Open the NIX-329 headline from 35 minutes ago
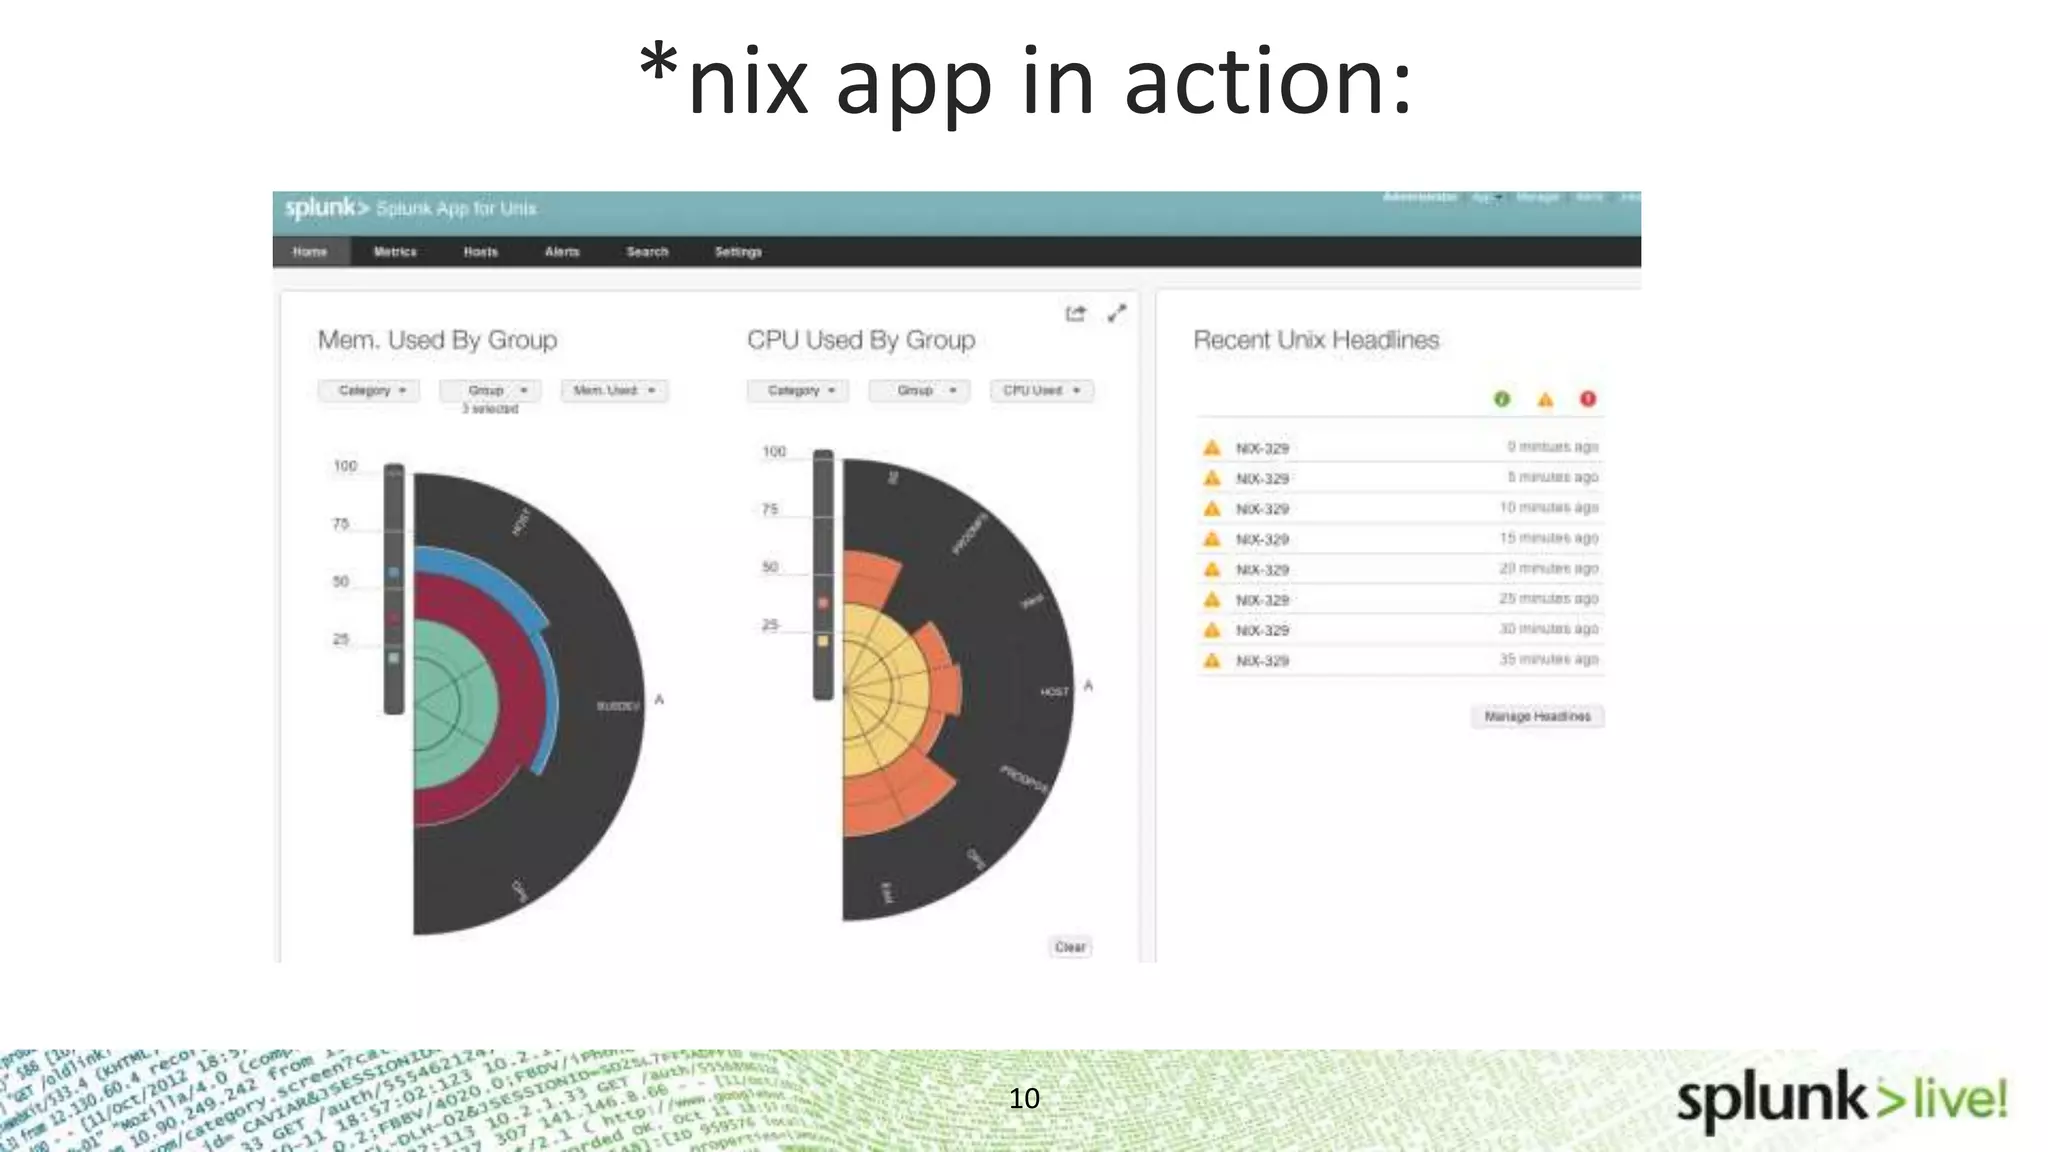Screen dimensions: 2048x1152 pyautogui.click(x=1400, y=660)
